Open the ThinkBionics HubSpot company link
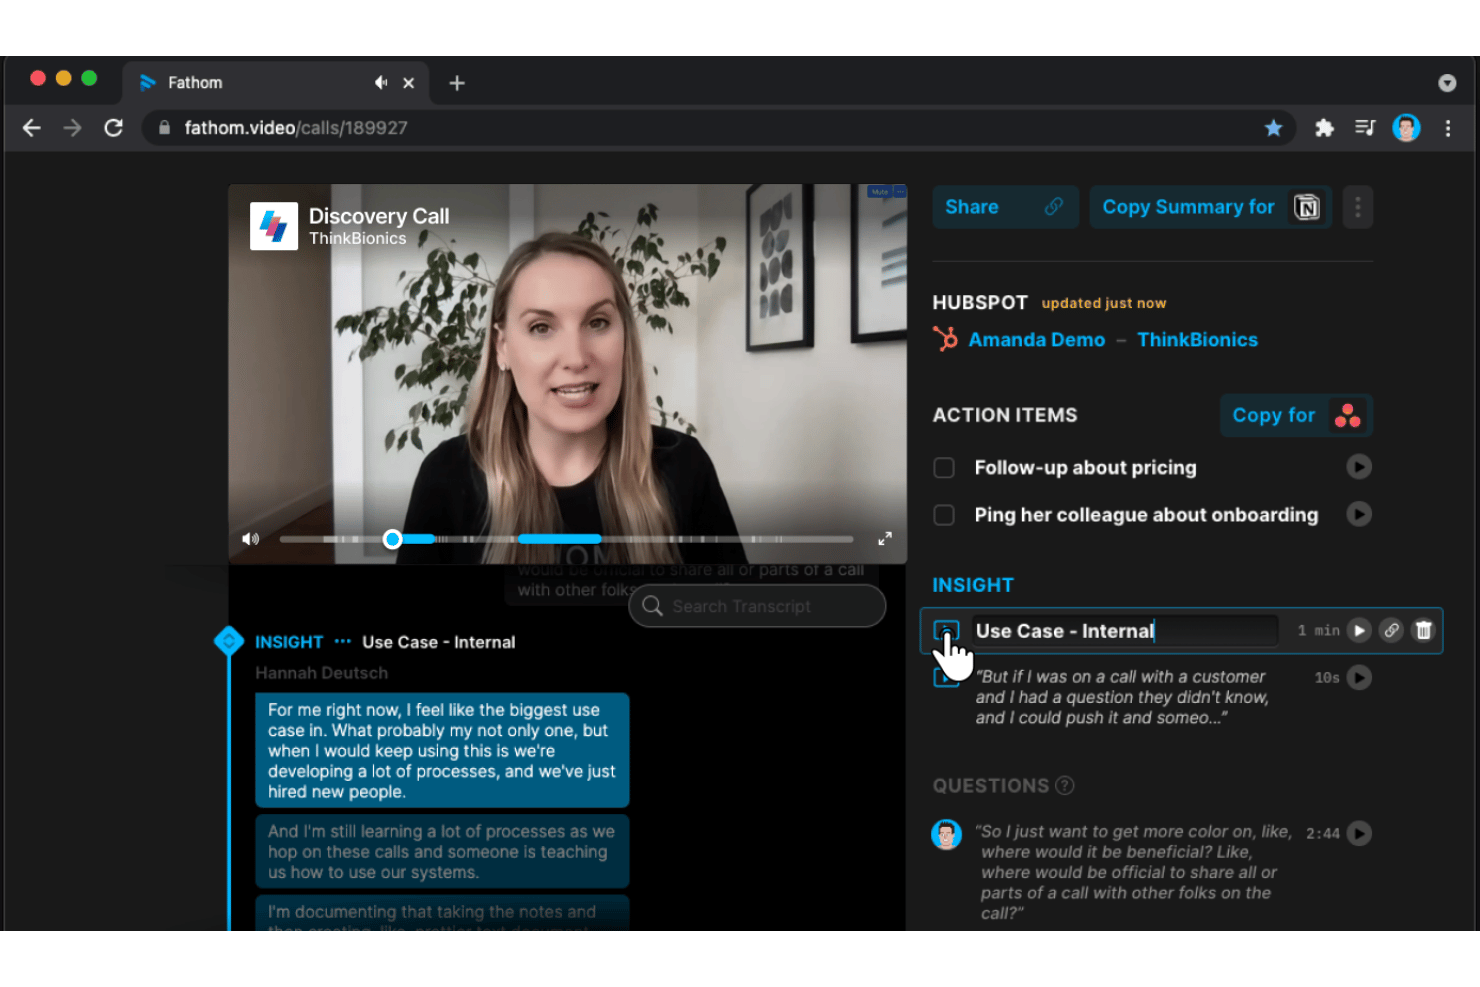Image resolution: width=1480 pixels, height=987 pixels. tap(1197, 340)
